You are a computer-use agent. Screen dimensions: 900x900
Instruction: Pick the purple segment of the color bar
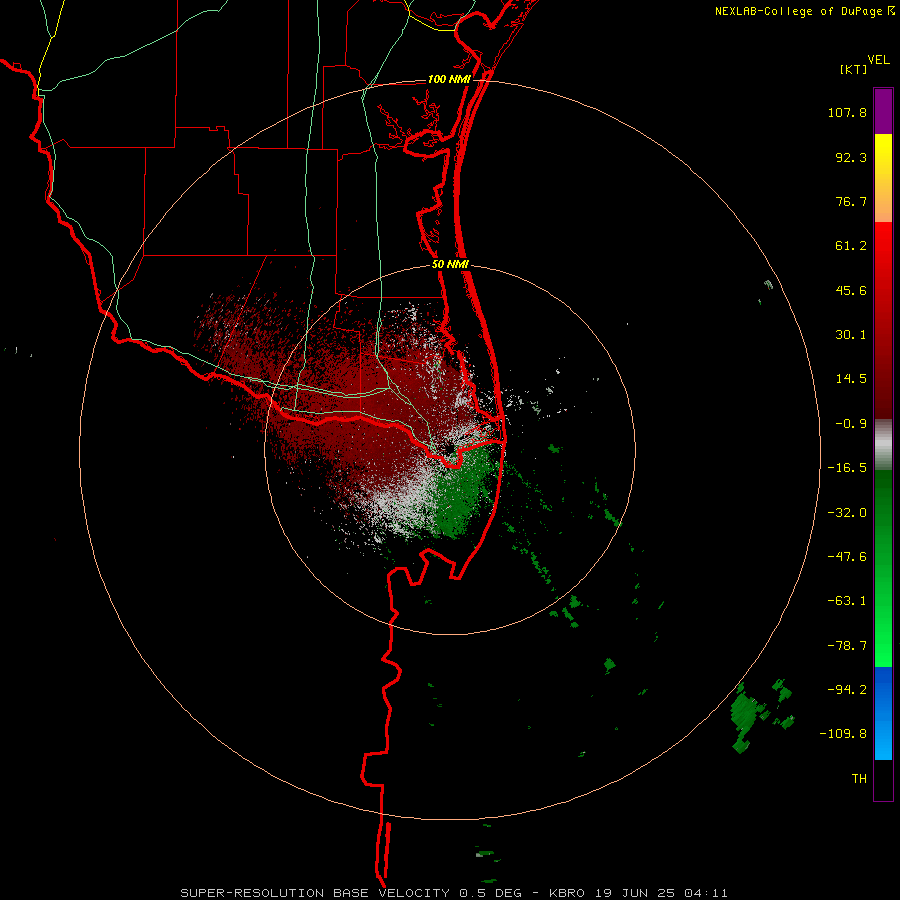pyautogui.click(x=883, y=111)
